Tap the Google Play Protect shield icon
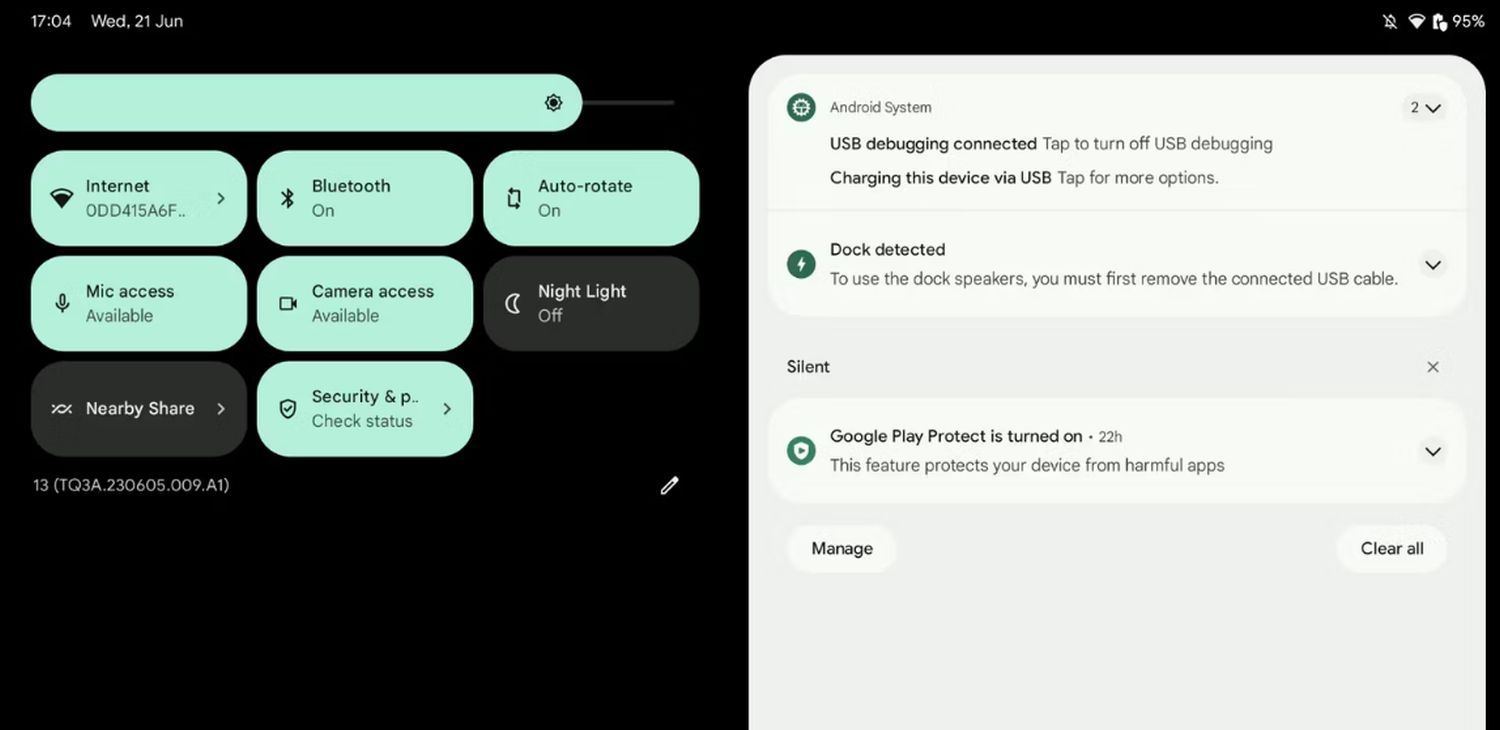Screen dimensions: 1500x730 click(x=801, y=451)
